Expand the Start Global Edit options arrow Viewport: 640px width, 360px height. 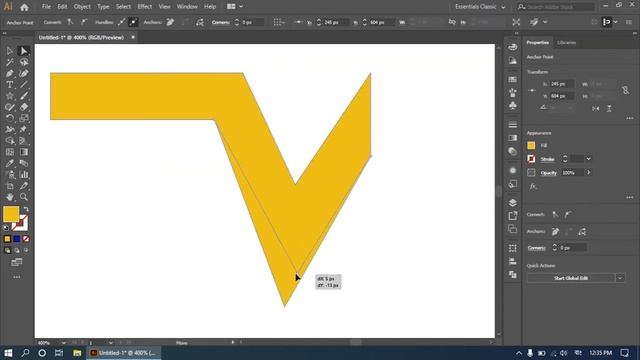point(620,278)
